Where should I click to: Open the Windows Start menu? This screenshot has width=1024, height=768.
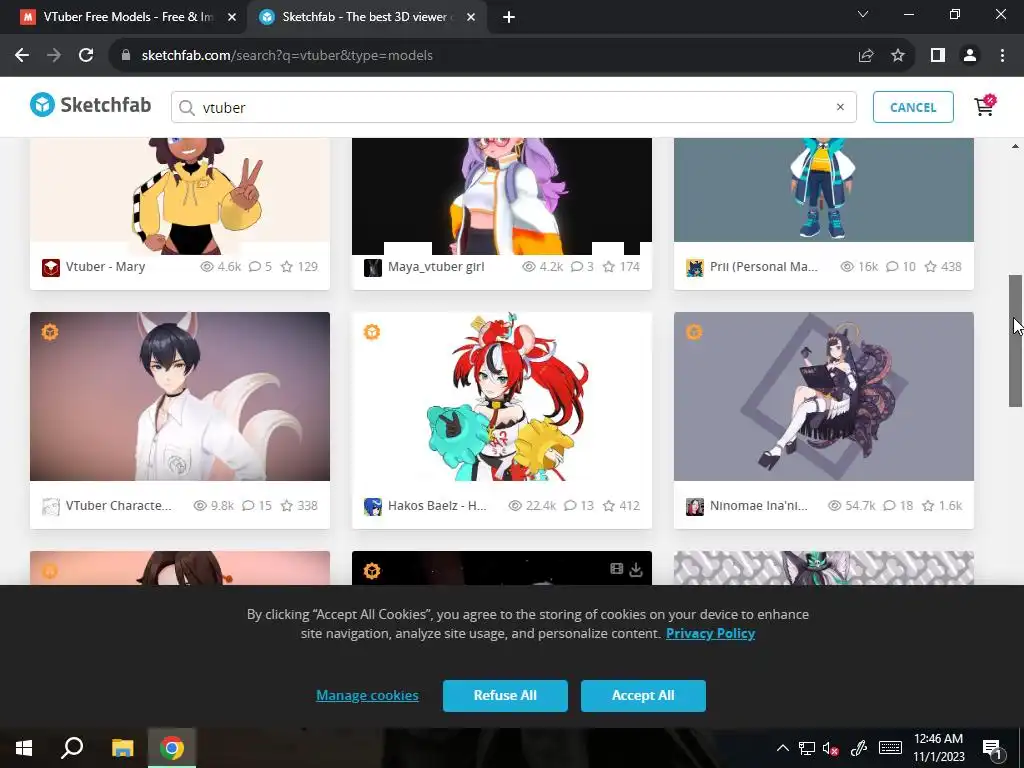24,748
